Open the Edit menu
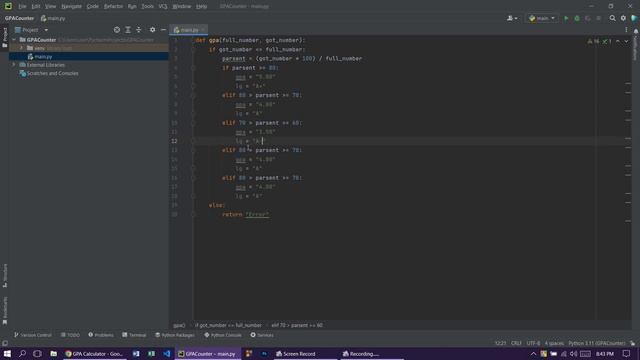 (36, 7)
